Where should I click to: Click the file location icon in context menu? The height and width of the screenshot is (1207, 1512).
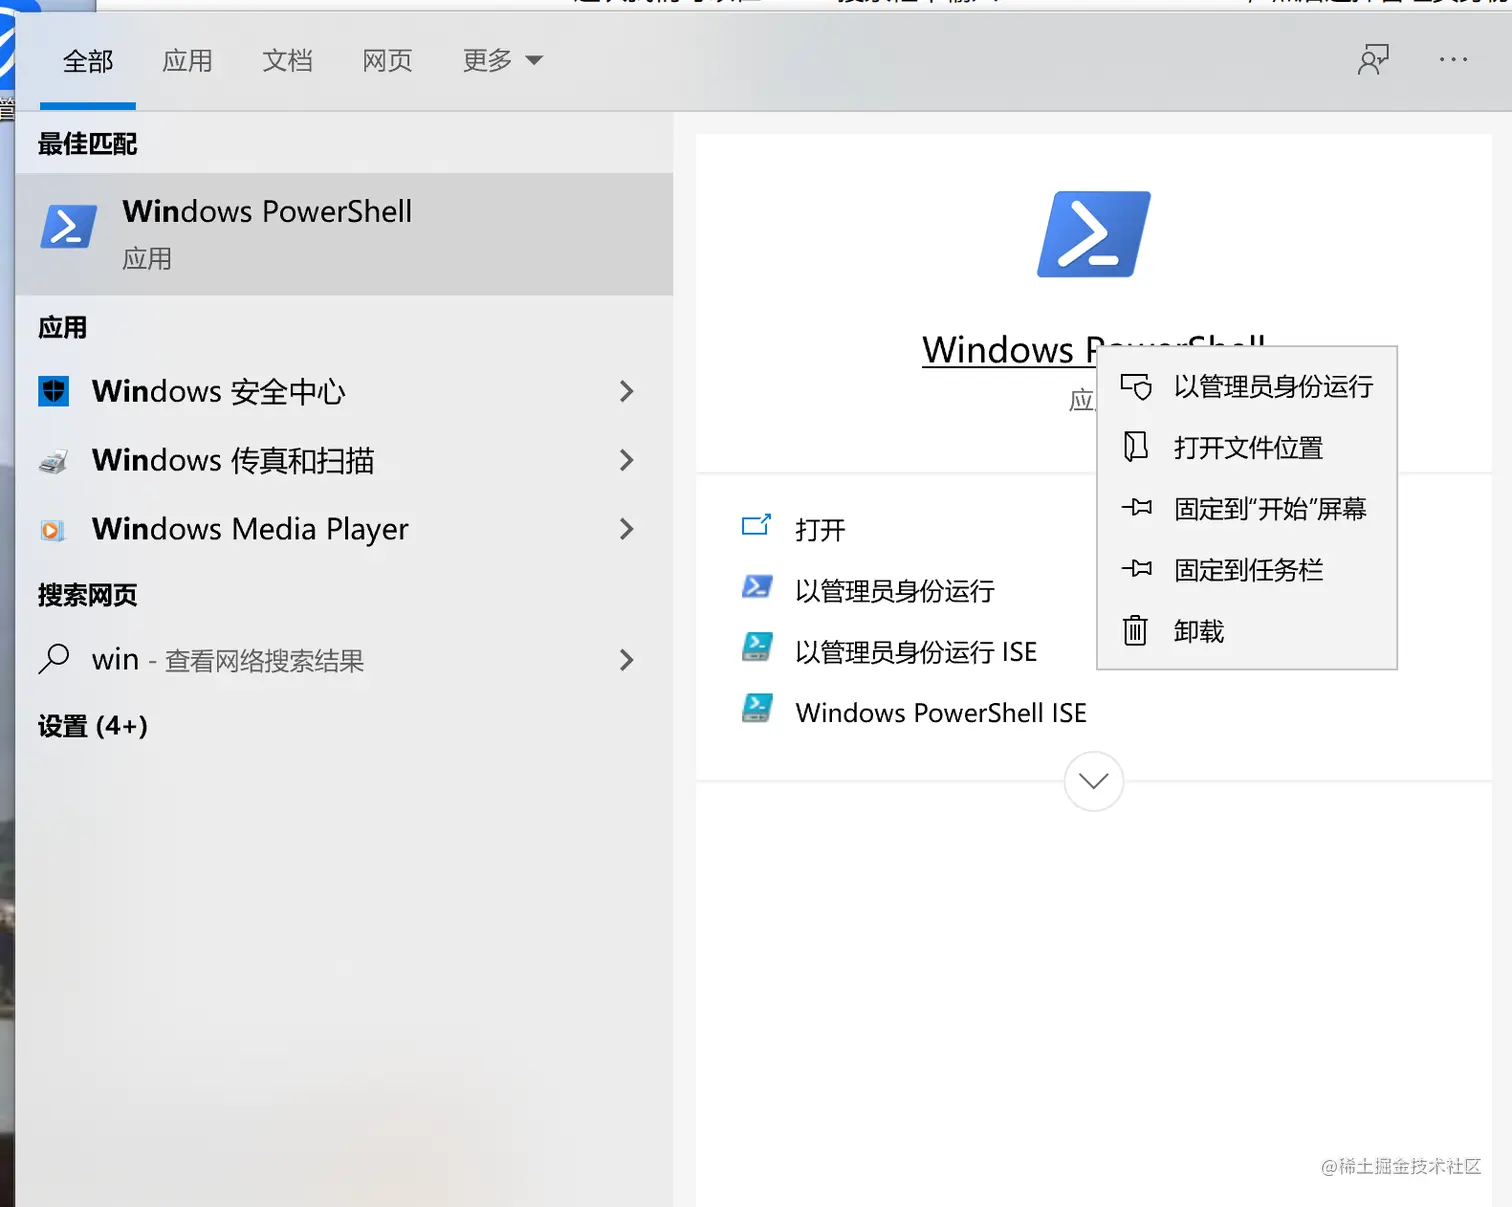coord(1136,446)
